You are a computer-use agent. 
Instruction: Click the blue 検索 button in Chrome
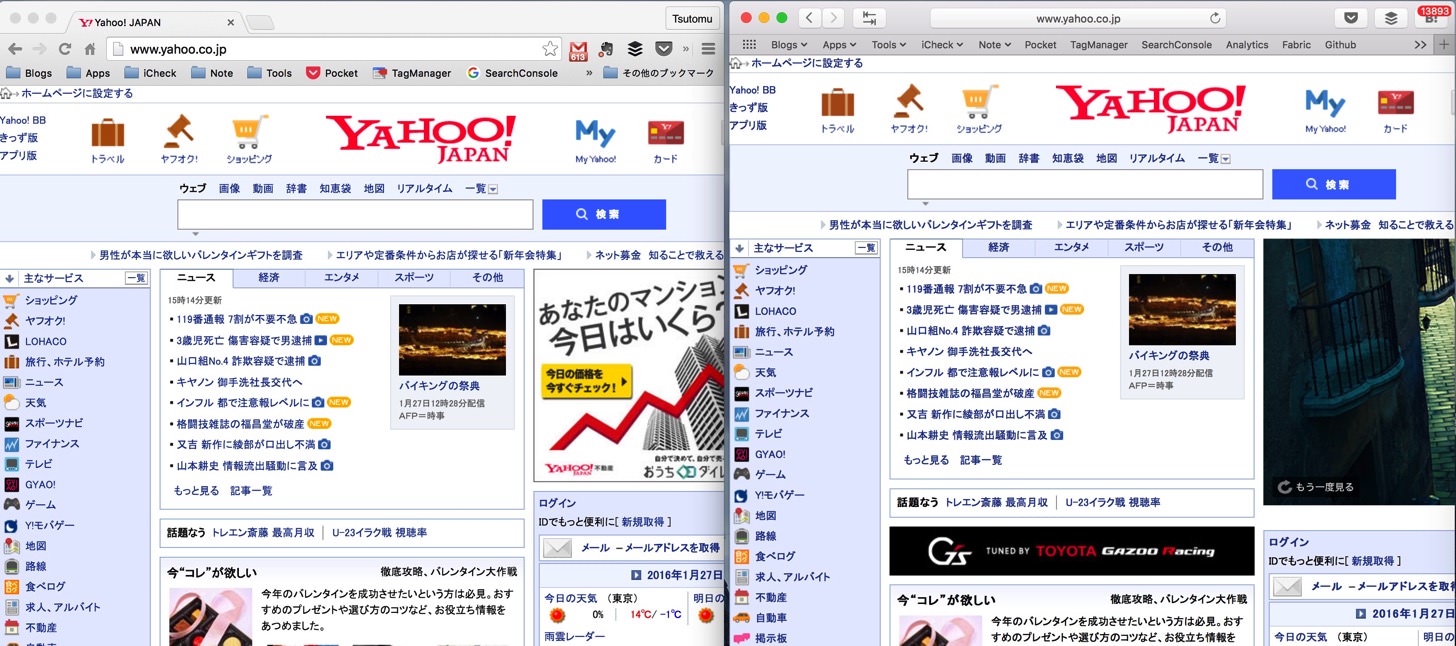(604, 215)
